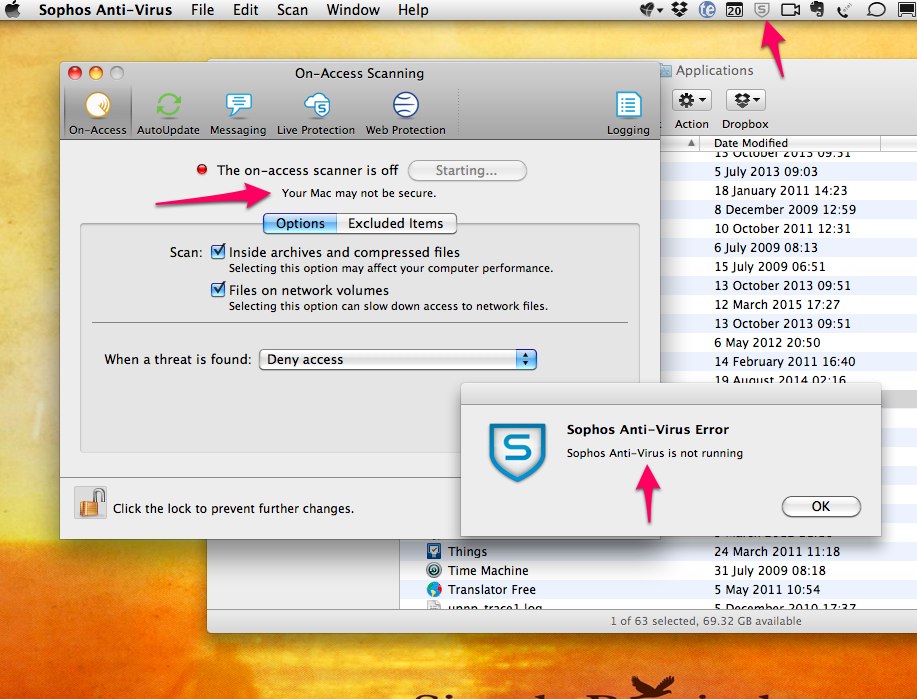Open the Dropbox toolbar dropdown in Finder
Viewport: 917px width, 699px height.
click(x=746, y=100)
